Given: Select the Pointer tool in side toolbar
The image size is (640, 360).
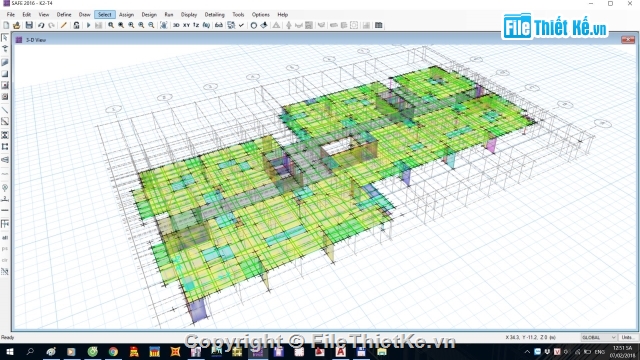Looking at the screenshot, I should [x=5, y=38].
